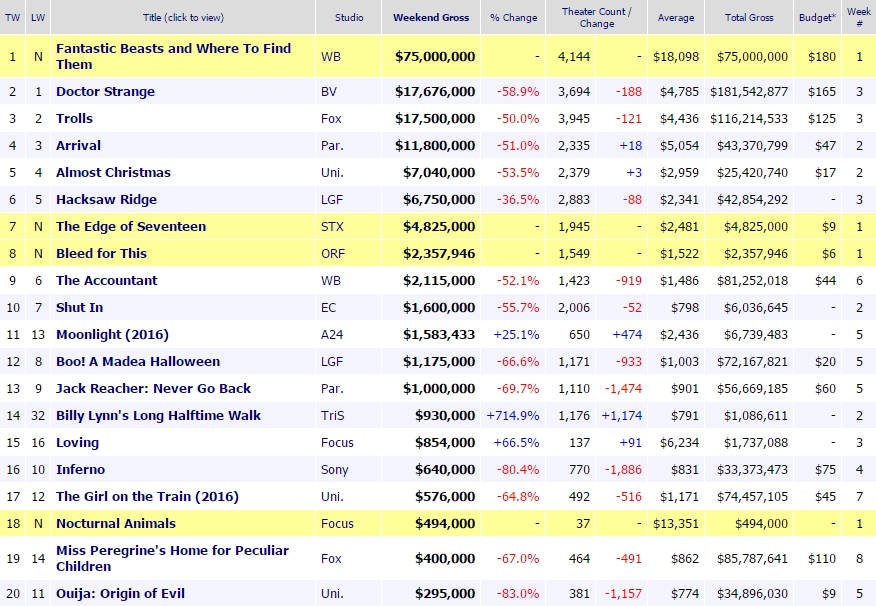Click WB studio link for Fantastic Beasts
The width and height of the screenshot is (876, 606).
331,57
